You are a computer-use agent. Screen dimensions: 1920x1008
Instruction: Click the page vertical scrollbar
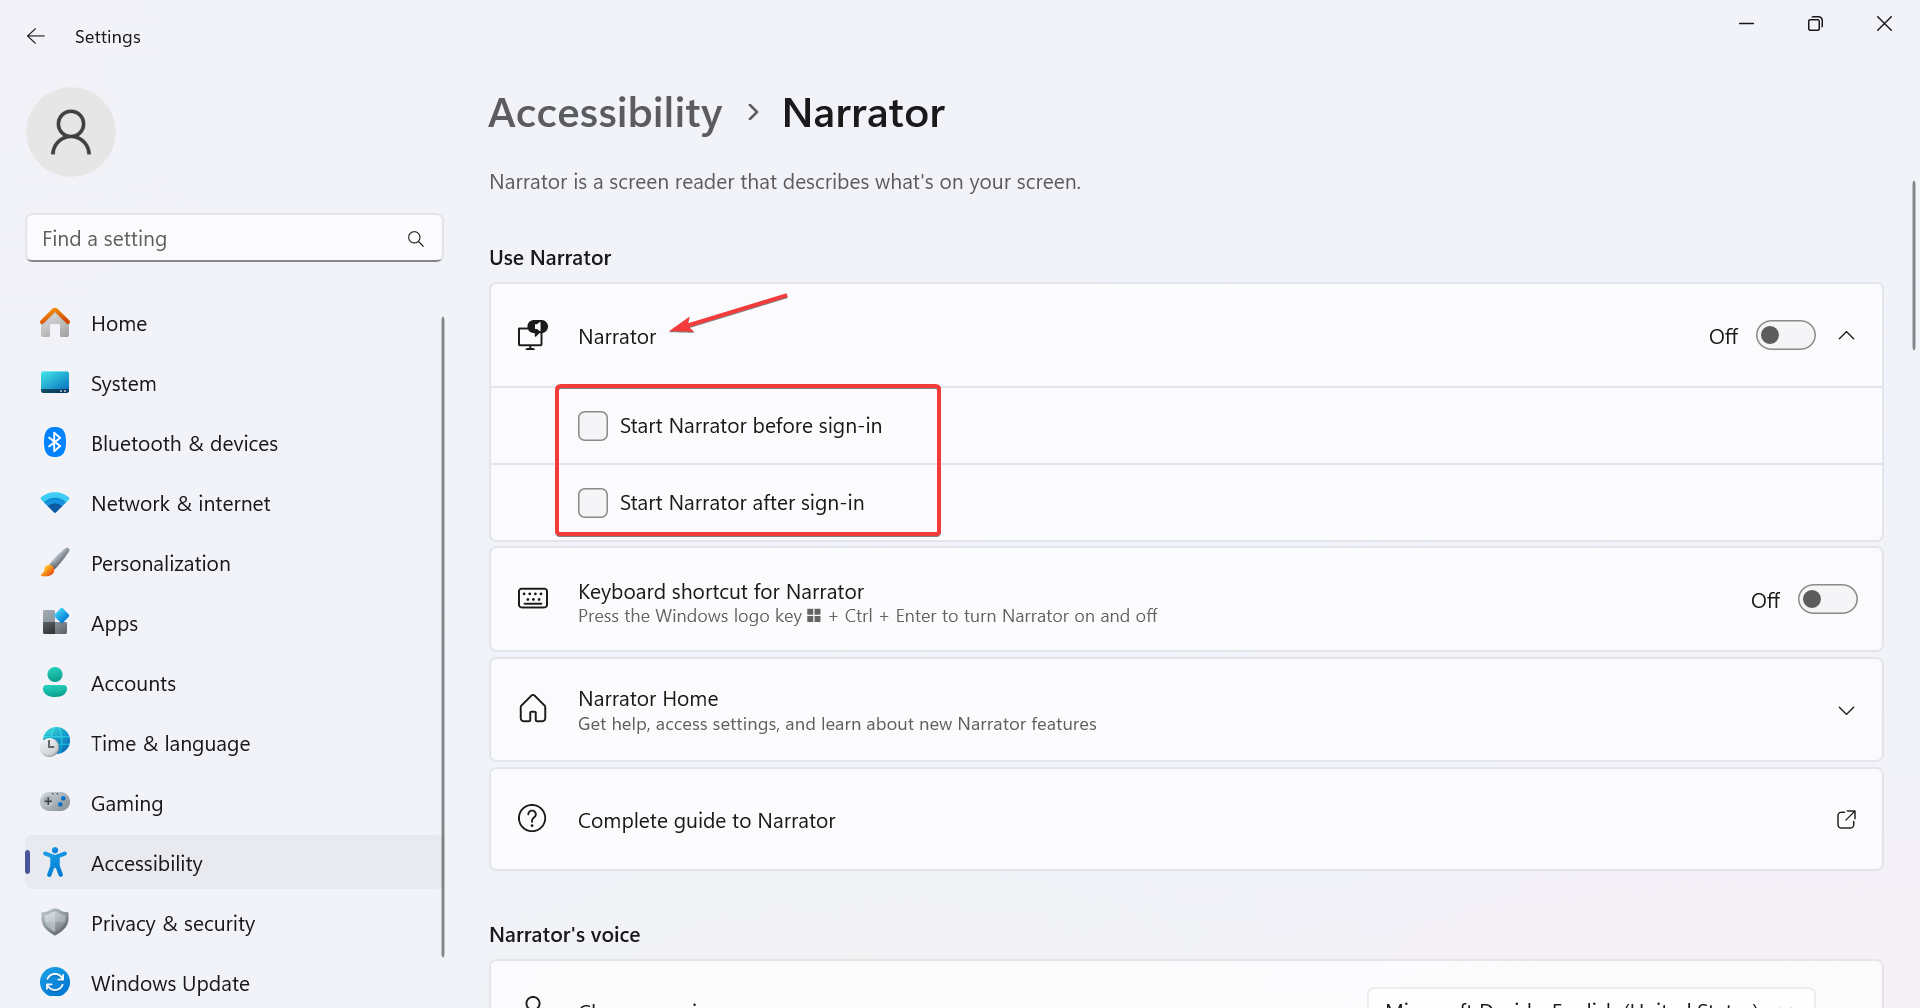[x=1913, y=265]
